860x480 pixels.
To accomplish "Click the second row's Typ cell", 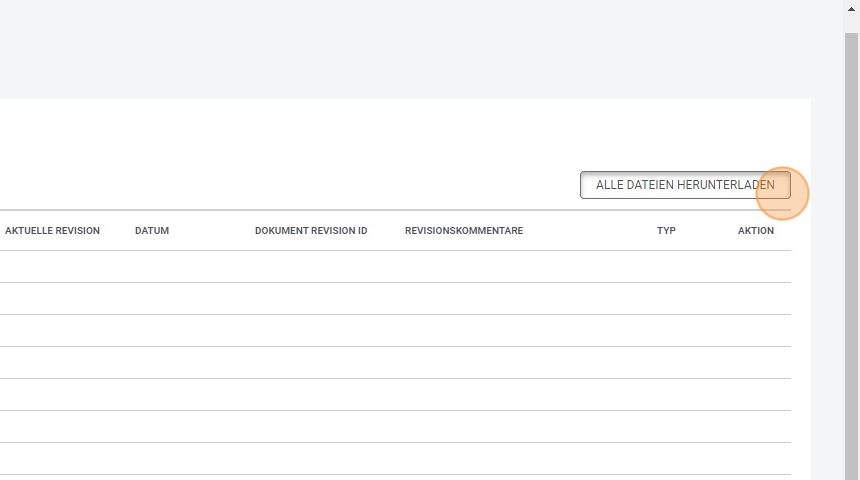I will click(x=666, y=299).
